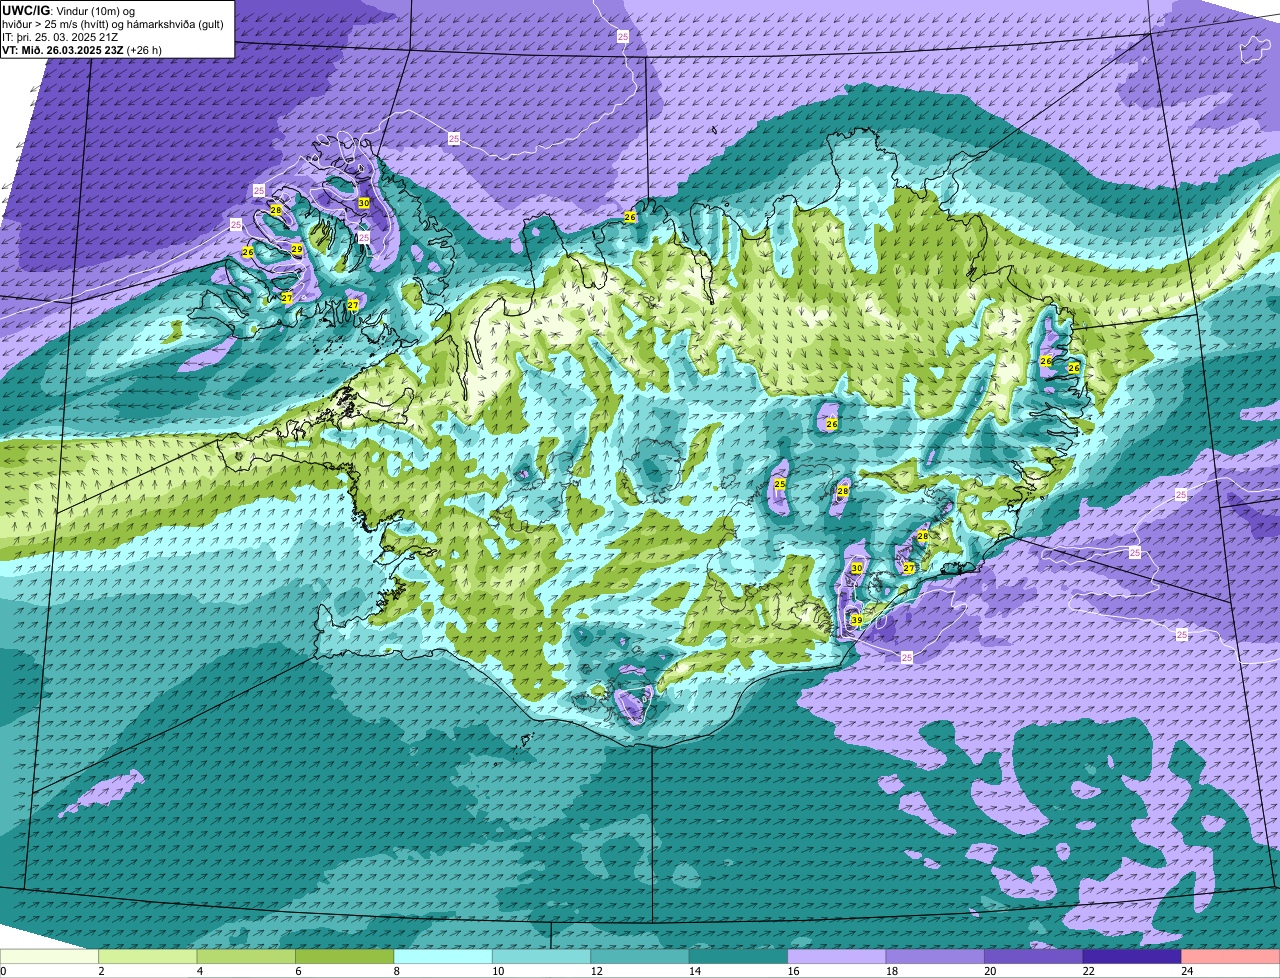Viewport: 1280px width, 978px height.
Task: Click legend tick label "6"
Action: coord(298,970)
